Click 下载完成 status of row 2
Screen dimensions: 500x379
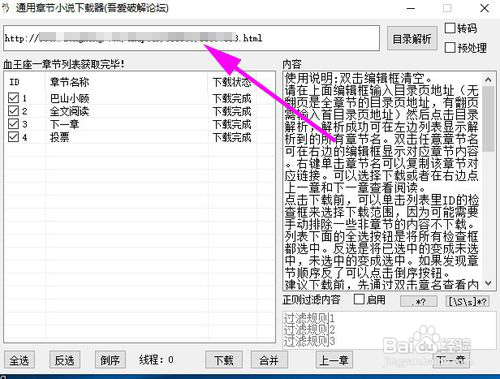coord(232,111)
